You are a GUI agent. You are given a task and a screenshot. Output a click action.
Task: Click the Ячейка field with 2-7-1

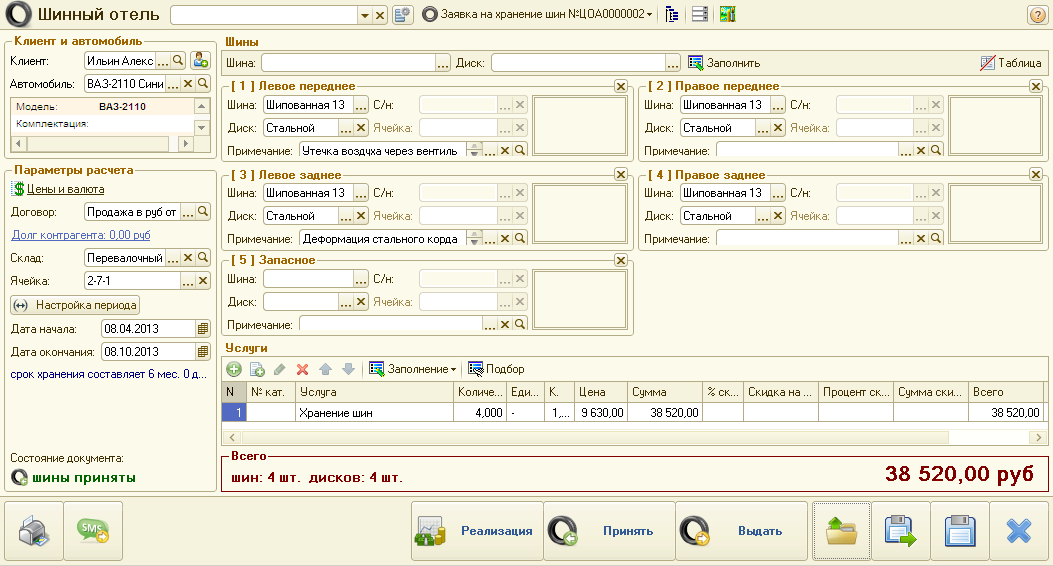click(132, 281)
